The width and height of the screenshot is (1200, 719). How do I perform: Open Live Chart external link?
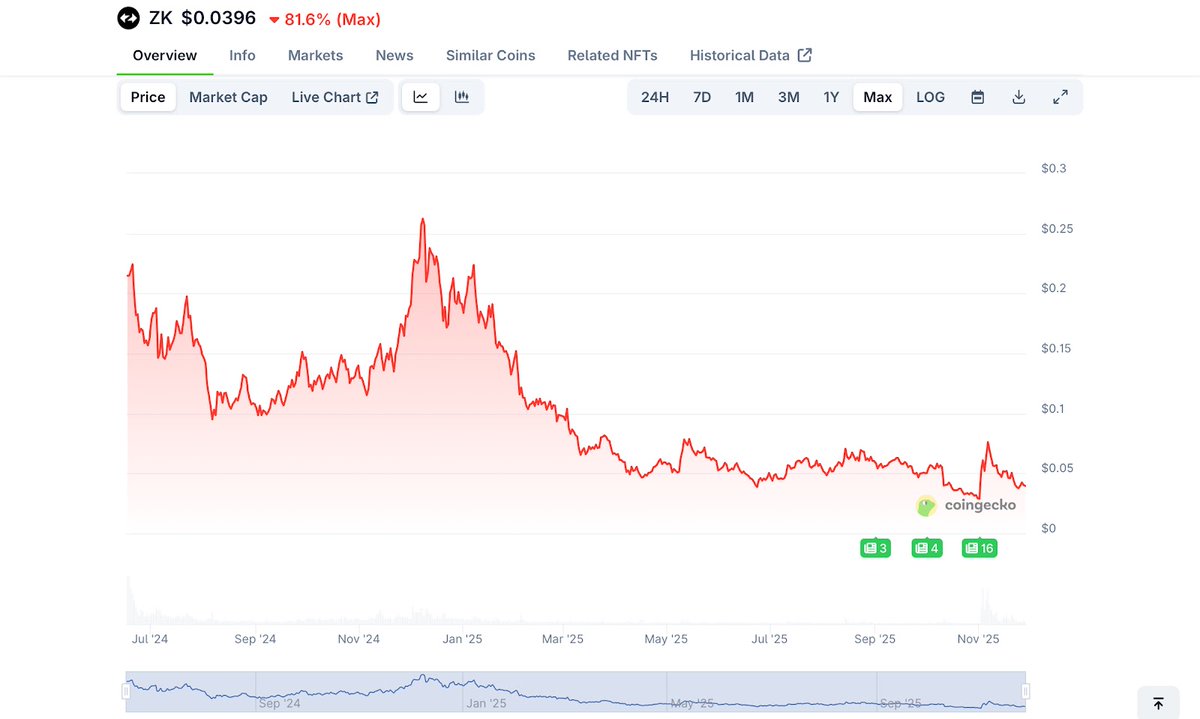point(334,97)
